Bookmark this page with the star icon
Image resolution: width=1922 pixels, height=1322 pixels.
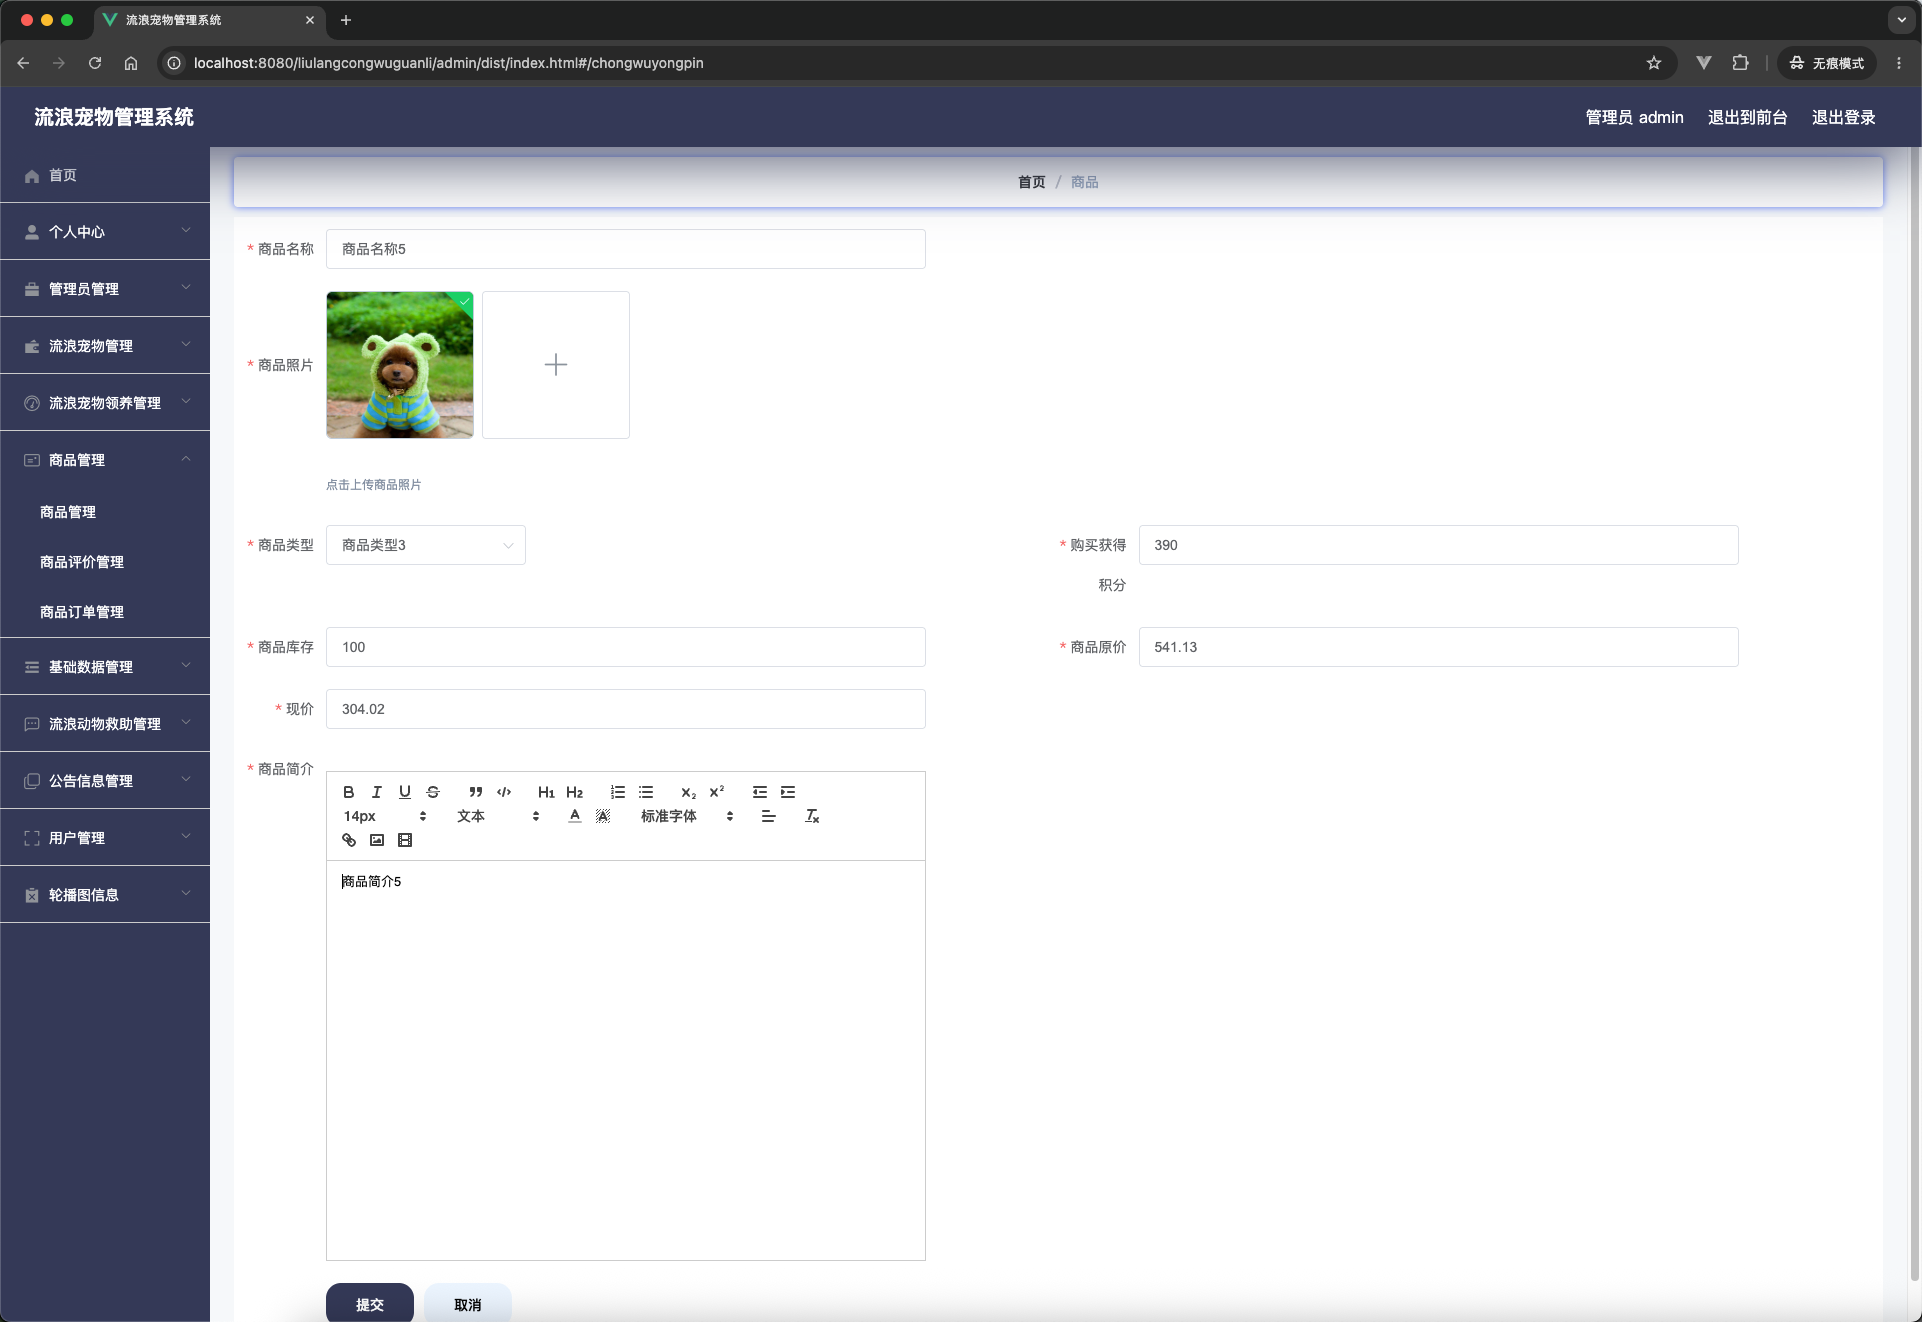pos(1654,63)
